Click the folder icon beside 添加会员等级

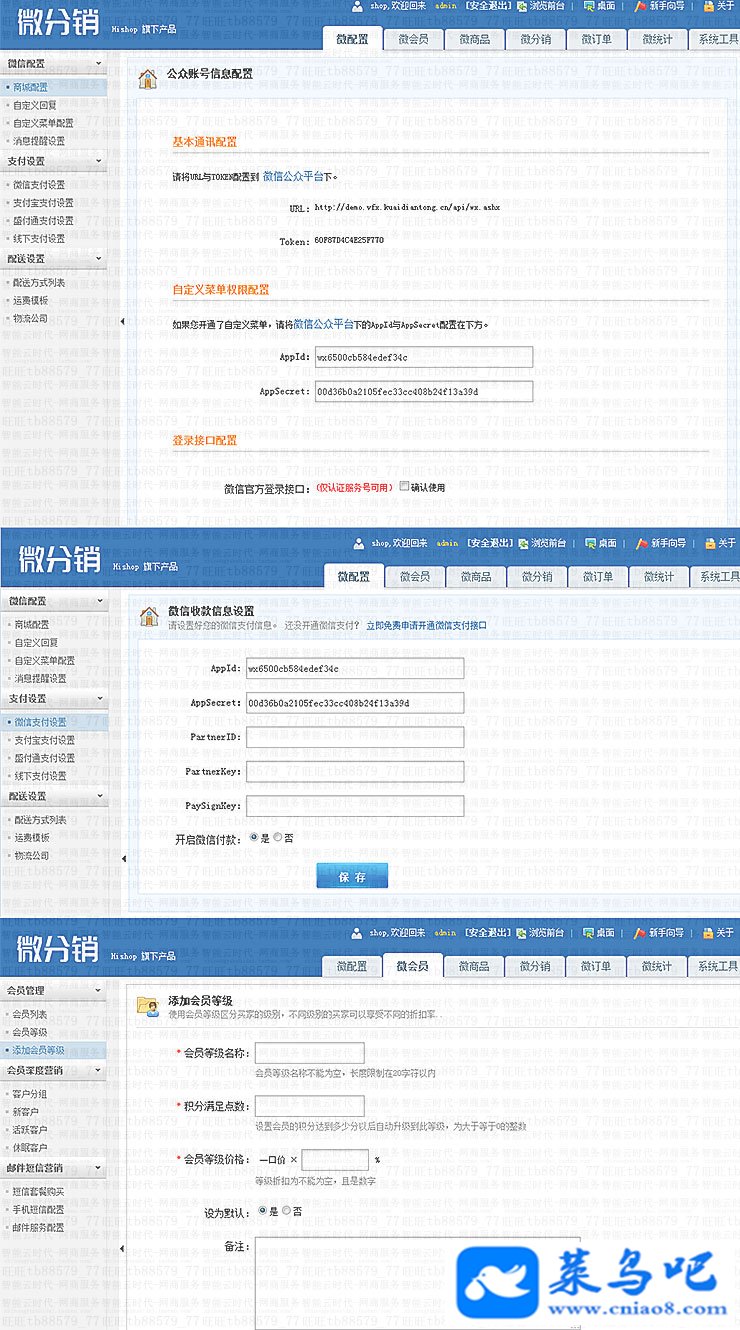tap(147, 1005)
